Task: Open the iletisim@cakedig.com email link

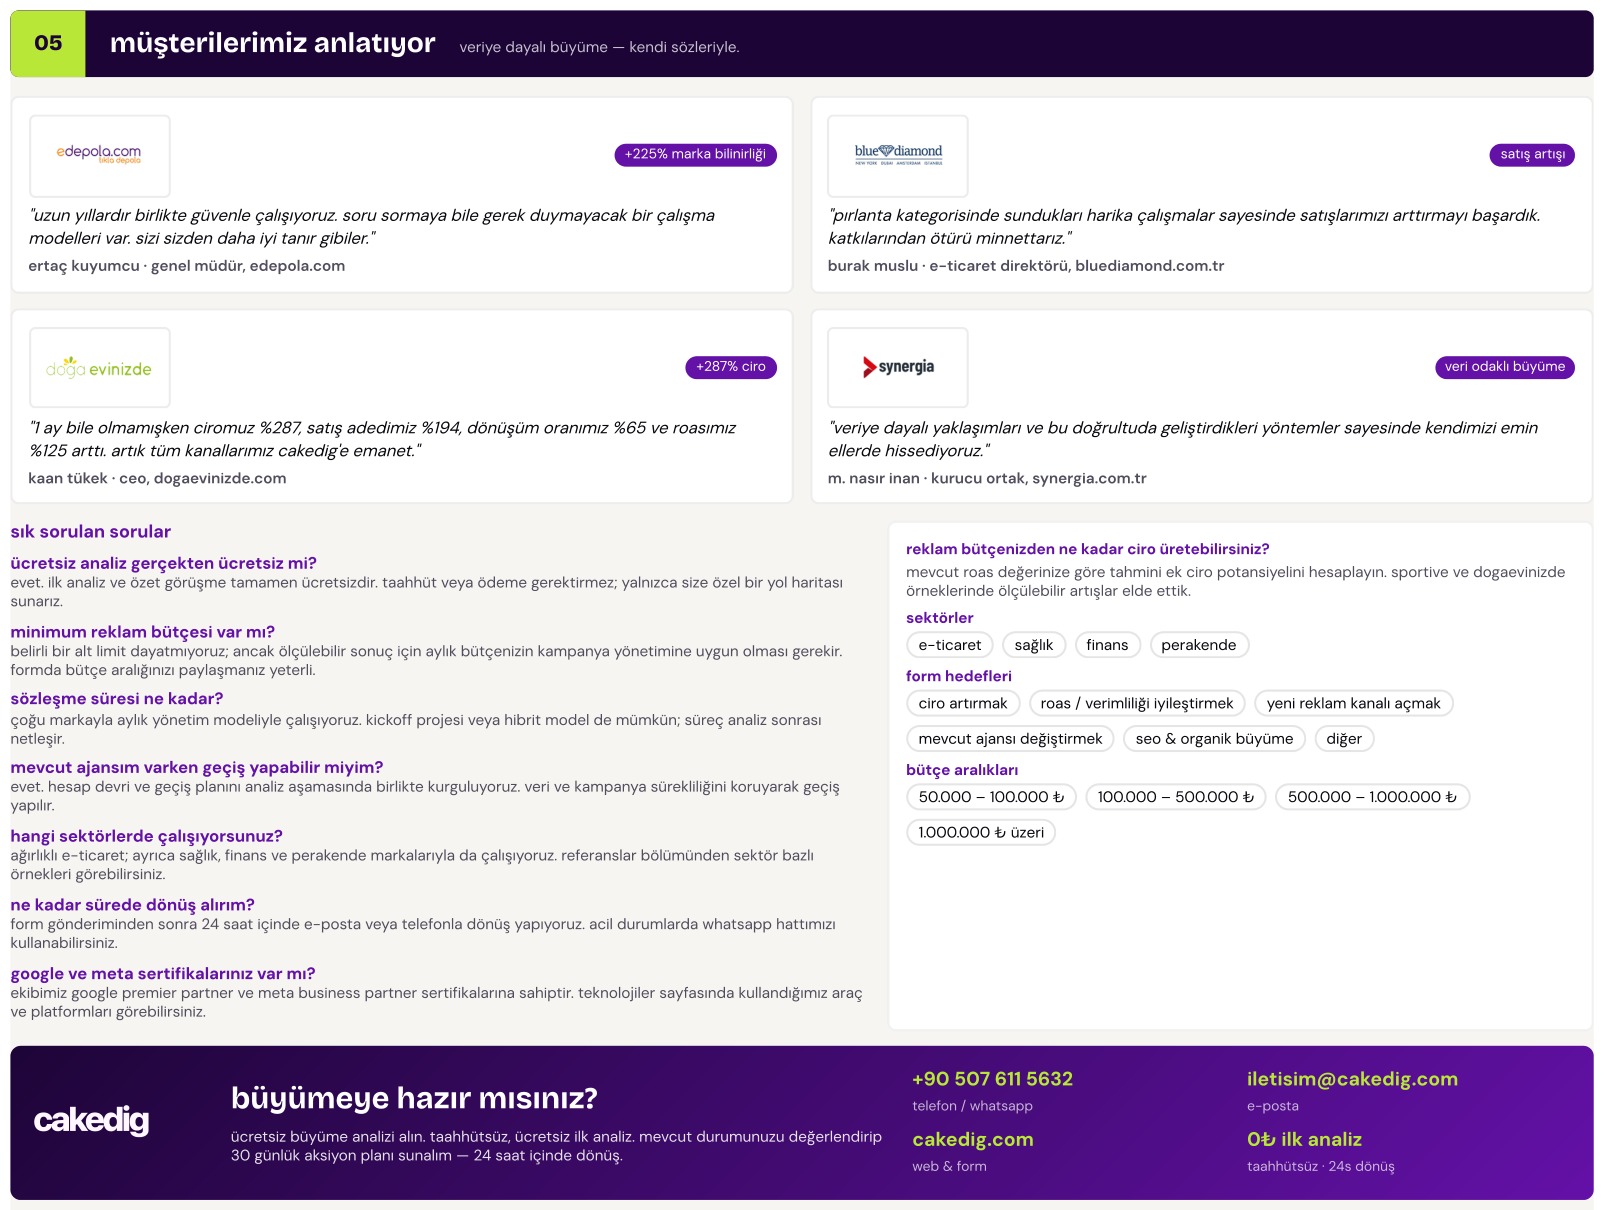Action: (x=1352, y=1079)
